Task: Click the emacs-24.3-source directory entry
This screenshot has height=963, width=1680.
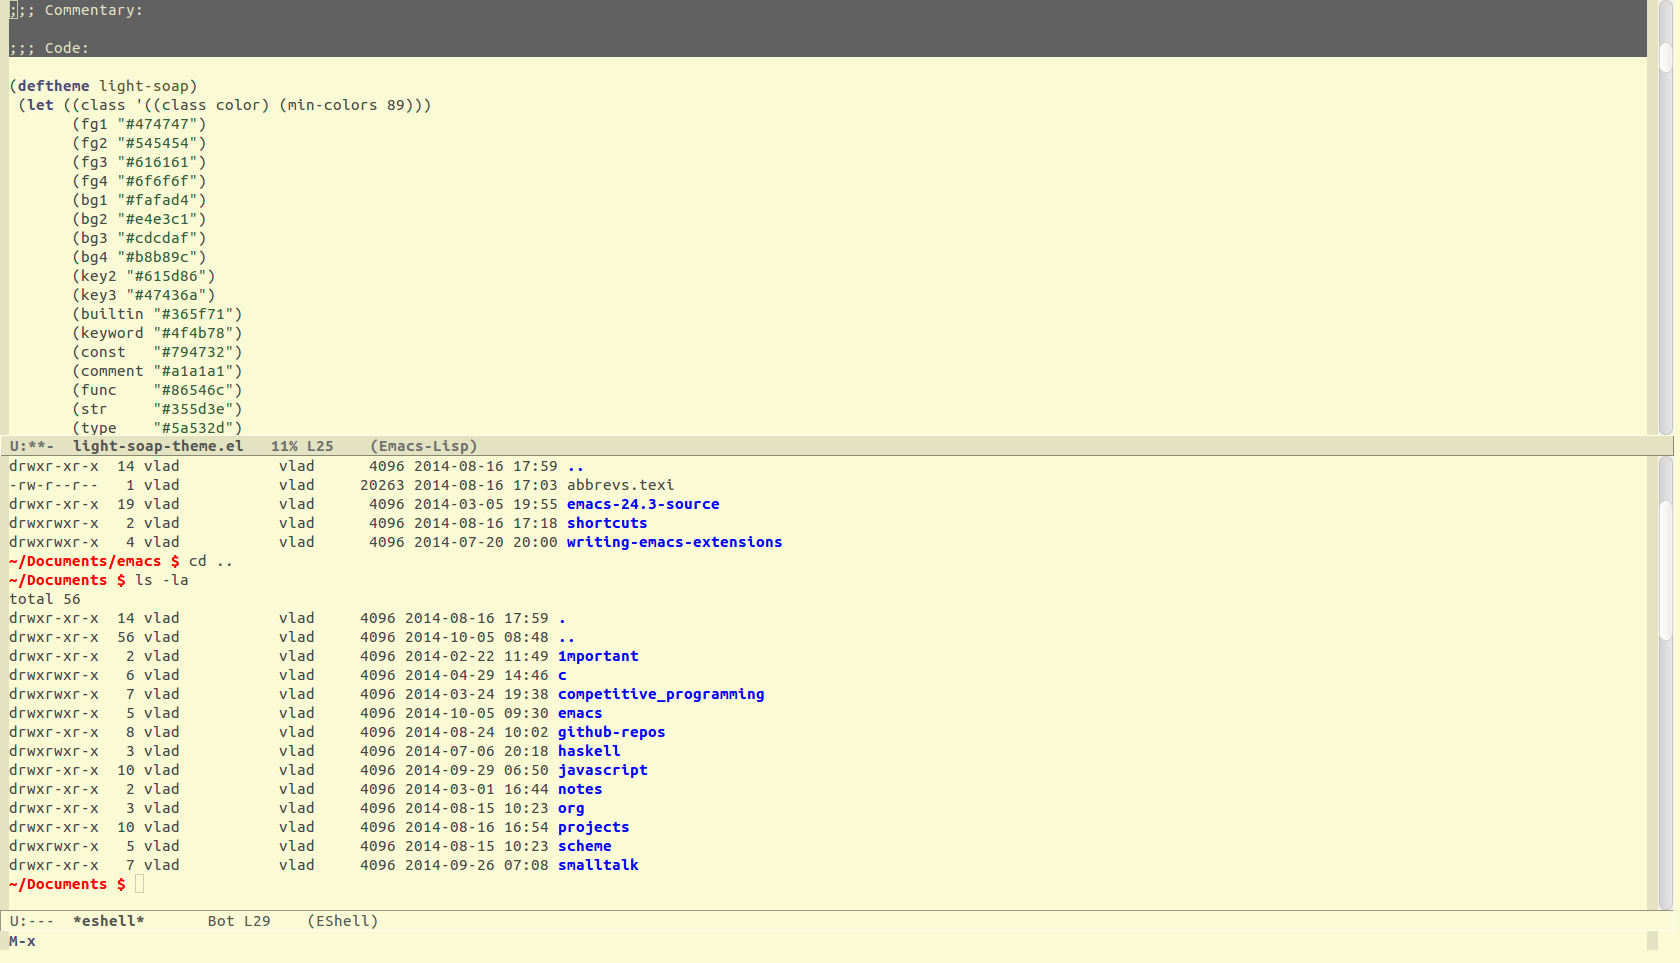Action: click(643, 504)
